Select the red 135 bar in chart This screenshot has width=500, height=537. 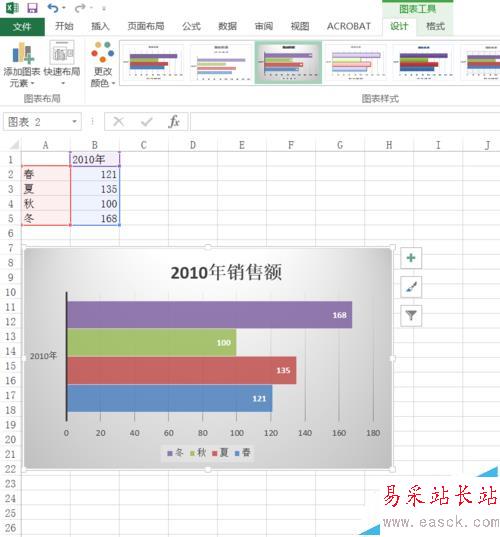pyautogui.click(x=182, y=370)
